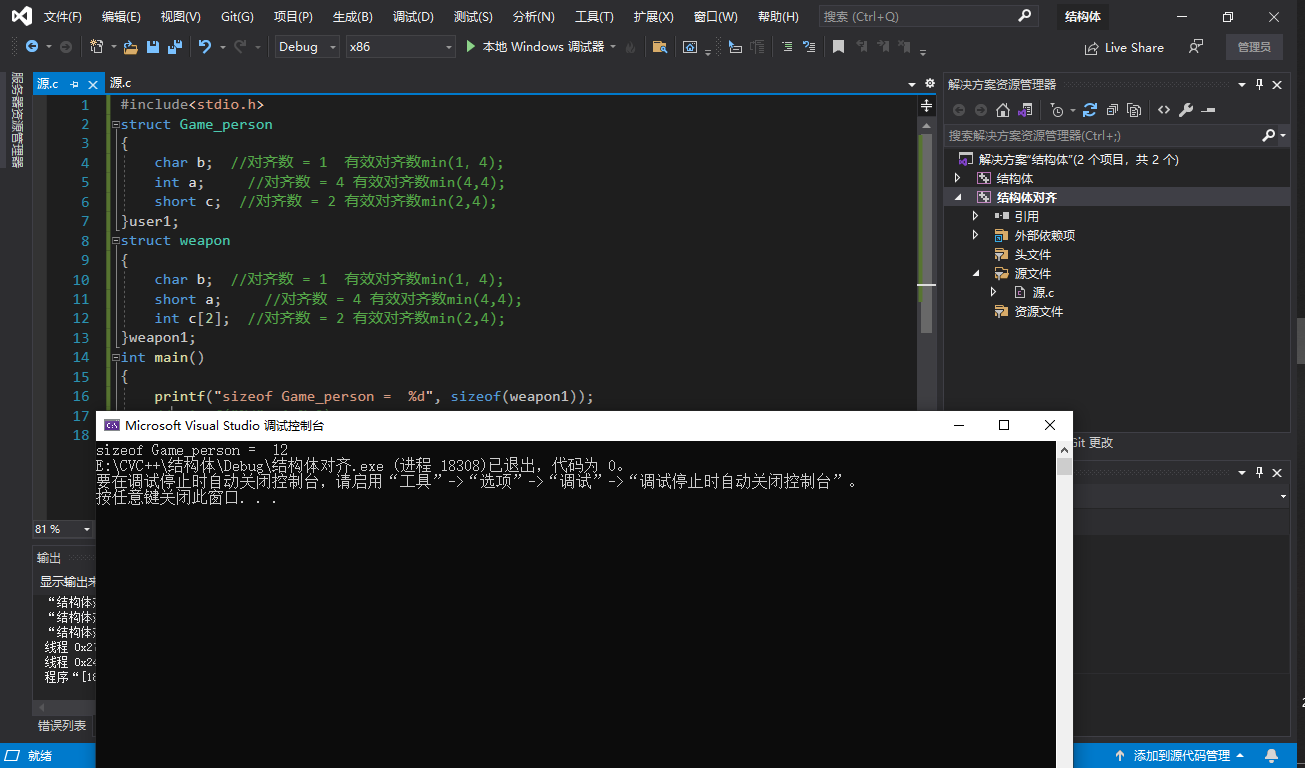
Task: Expand the 源.c file node in tree
Action: point(994,292)
